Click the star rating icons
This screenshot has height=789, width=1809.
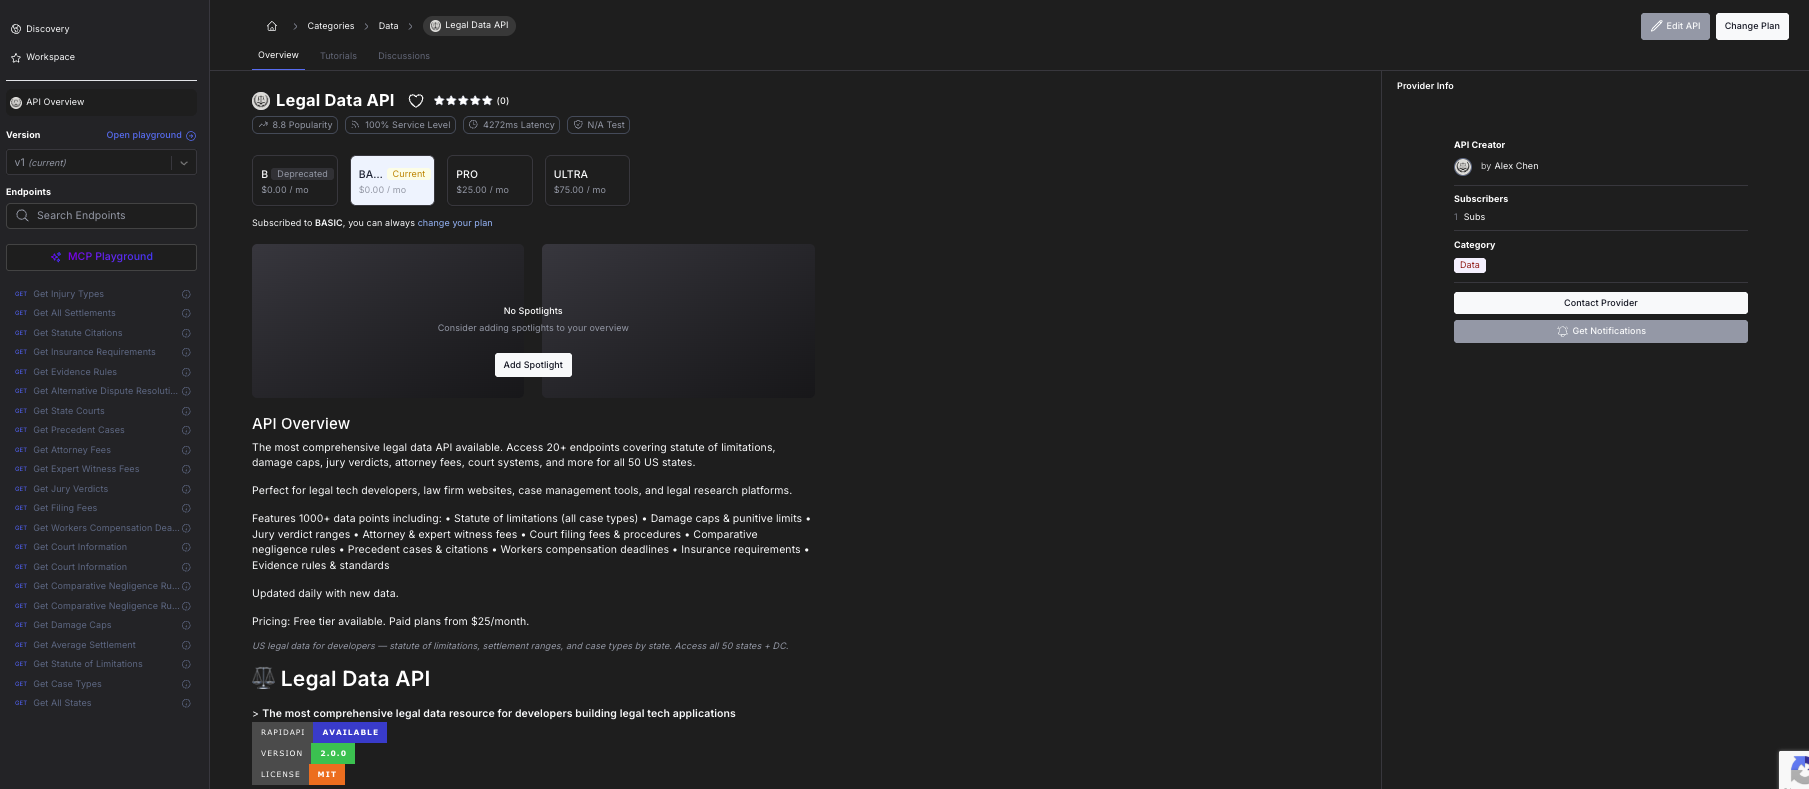click(463, 101)
